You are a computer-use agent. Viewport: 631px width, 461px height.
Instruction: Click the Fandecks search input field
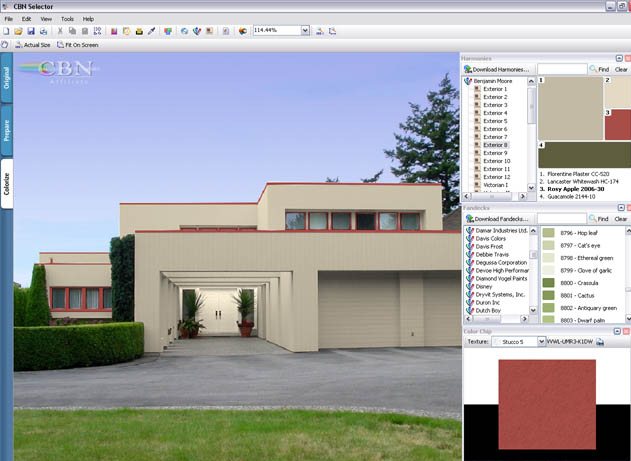click(x=562, y=219)
